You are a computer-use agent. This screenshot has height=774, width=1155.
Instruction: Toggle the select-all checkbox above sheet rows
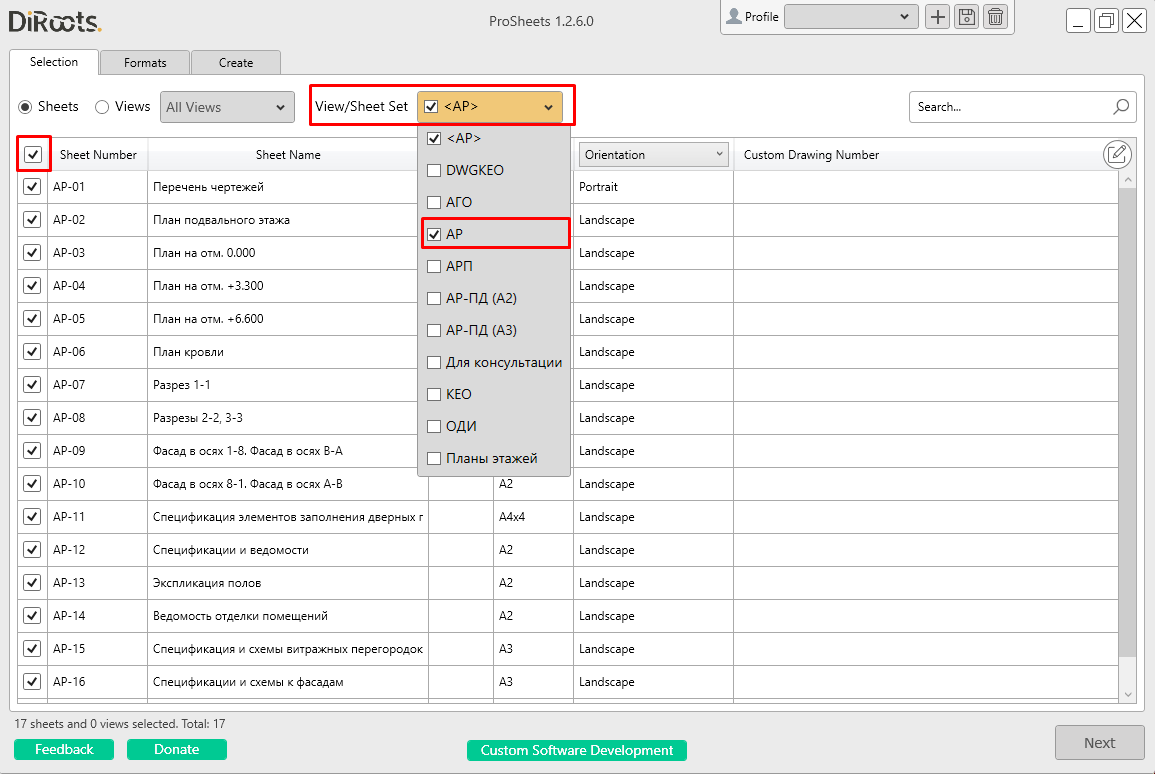(x=31, y=154)
